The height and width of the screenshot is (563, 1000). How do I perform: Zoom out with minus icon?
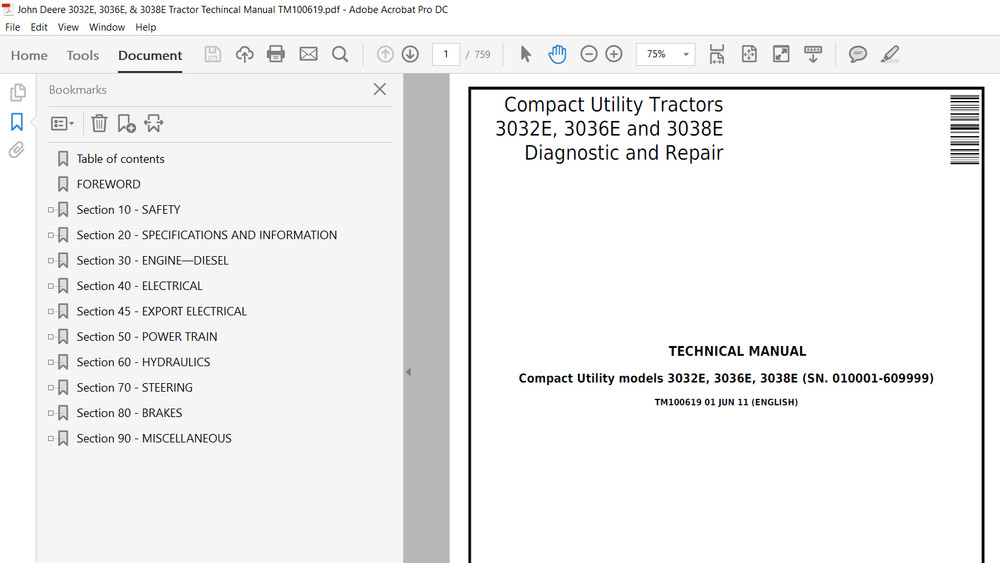coord(589,54)
